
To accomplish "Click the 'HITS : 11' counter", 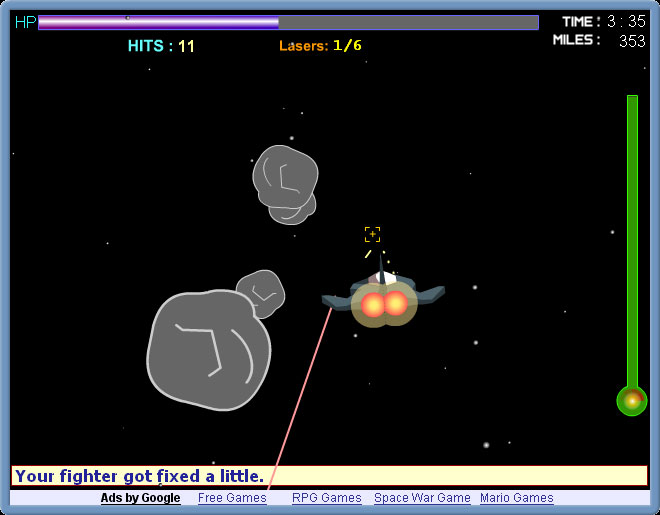I will tap(161, 46).
